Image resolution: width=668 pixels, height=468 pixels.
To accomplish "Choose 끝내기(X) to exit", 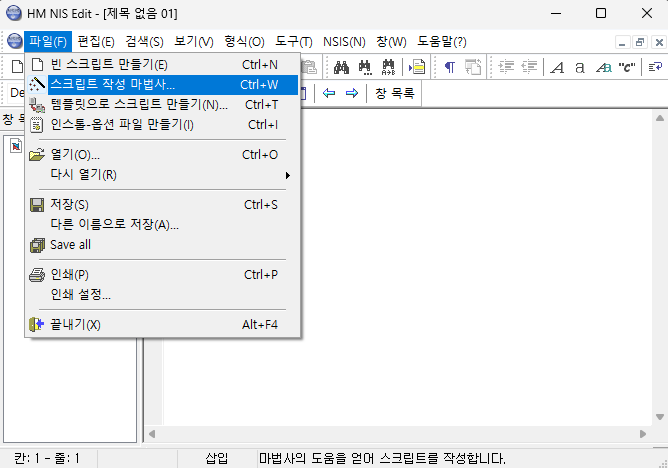I will click(x=163, y=324).
